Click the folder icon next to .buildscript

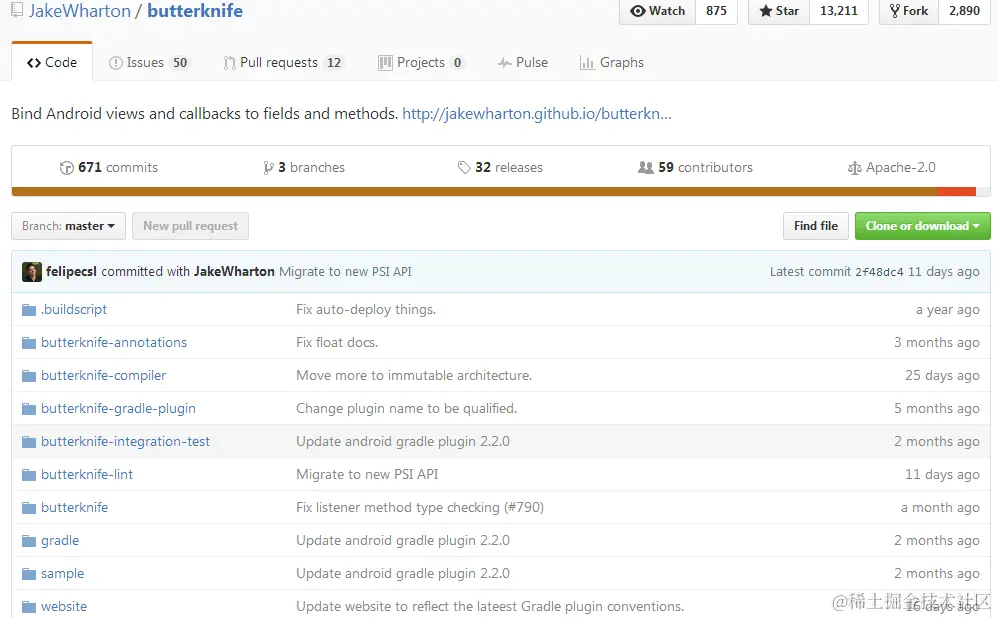click(29, 310)
